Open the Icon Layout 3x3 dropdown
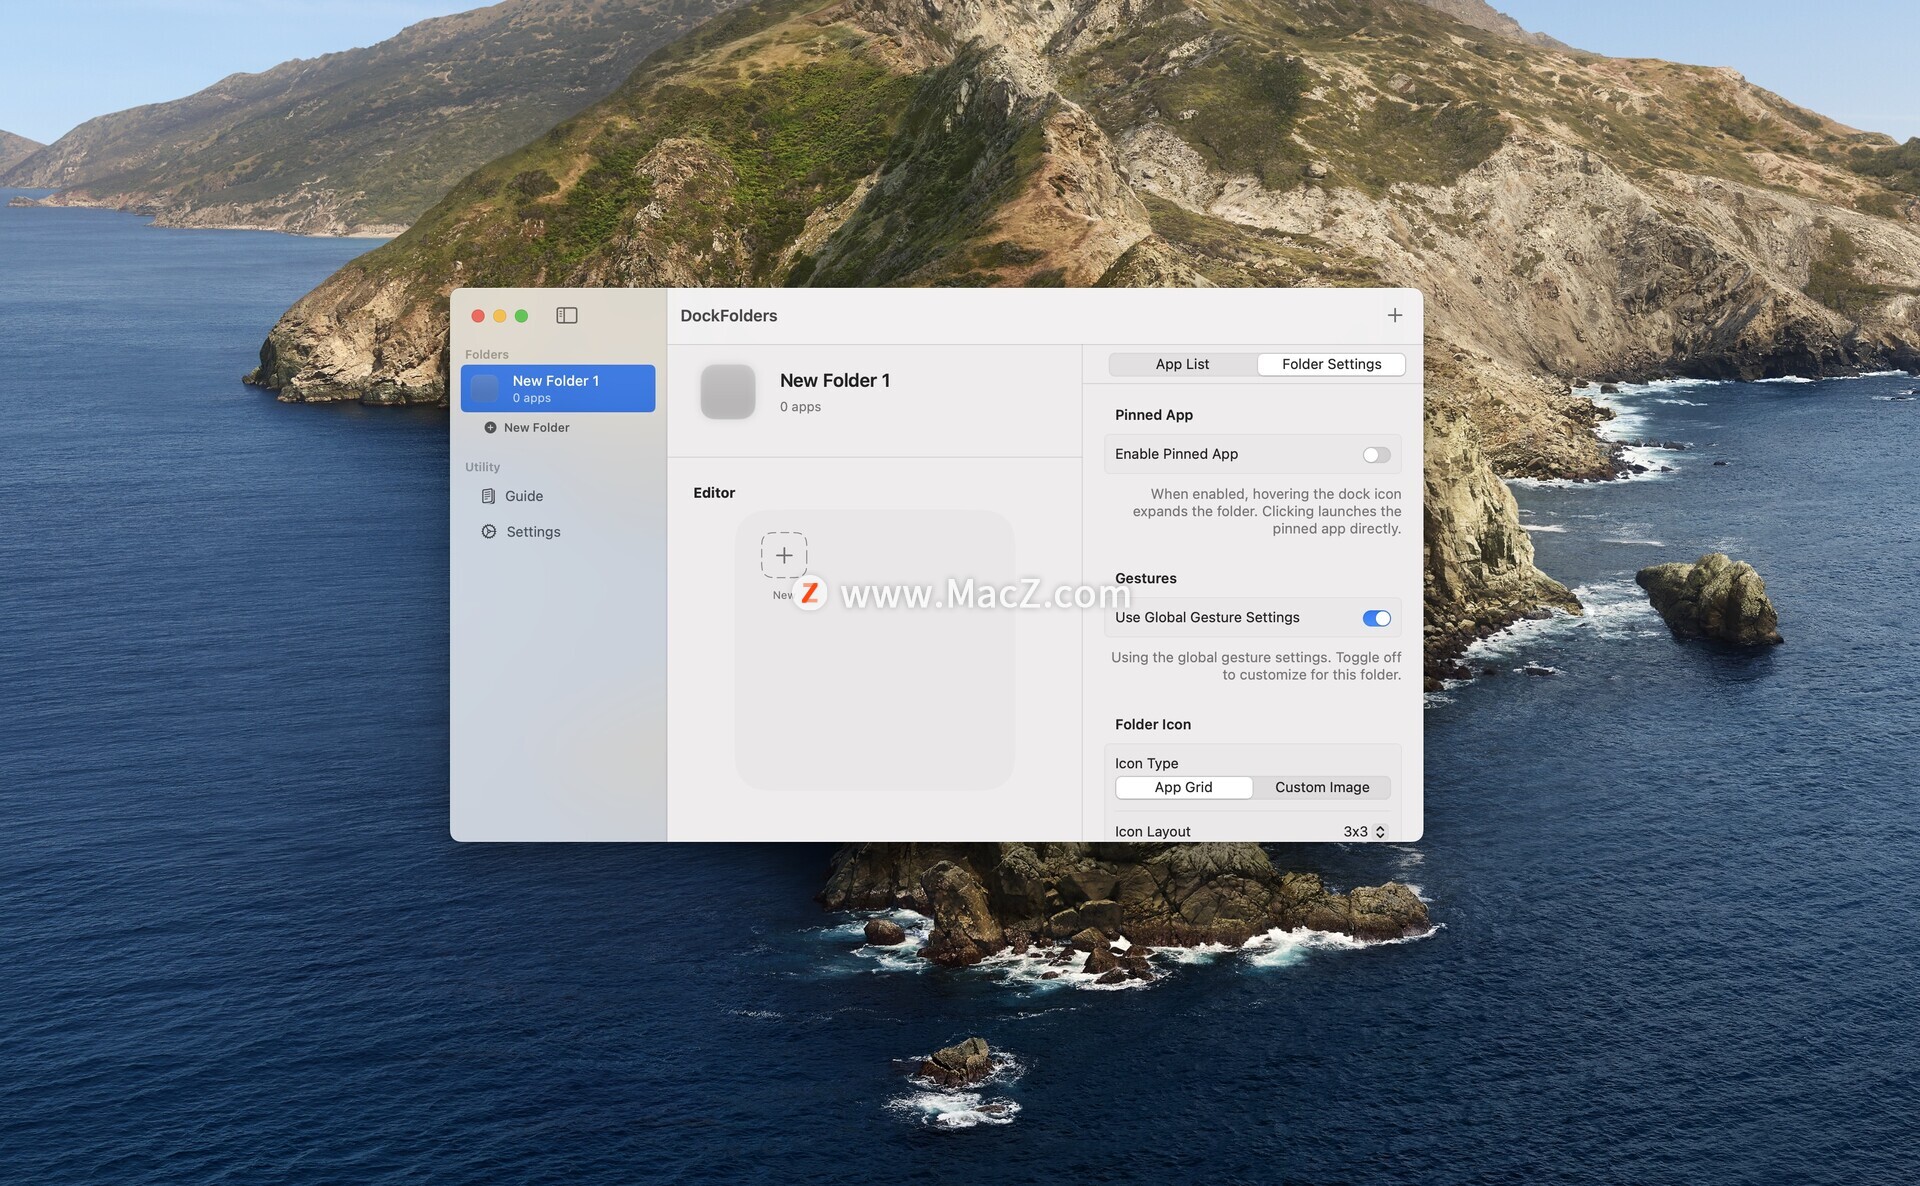The height and width of the screenshot is (1186, 1920). (x=1366, y=831)
